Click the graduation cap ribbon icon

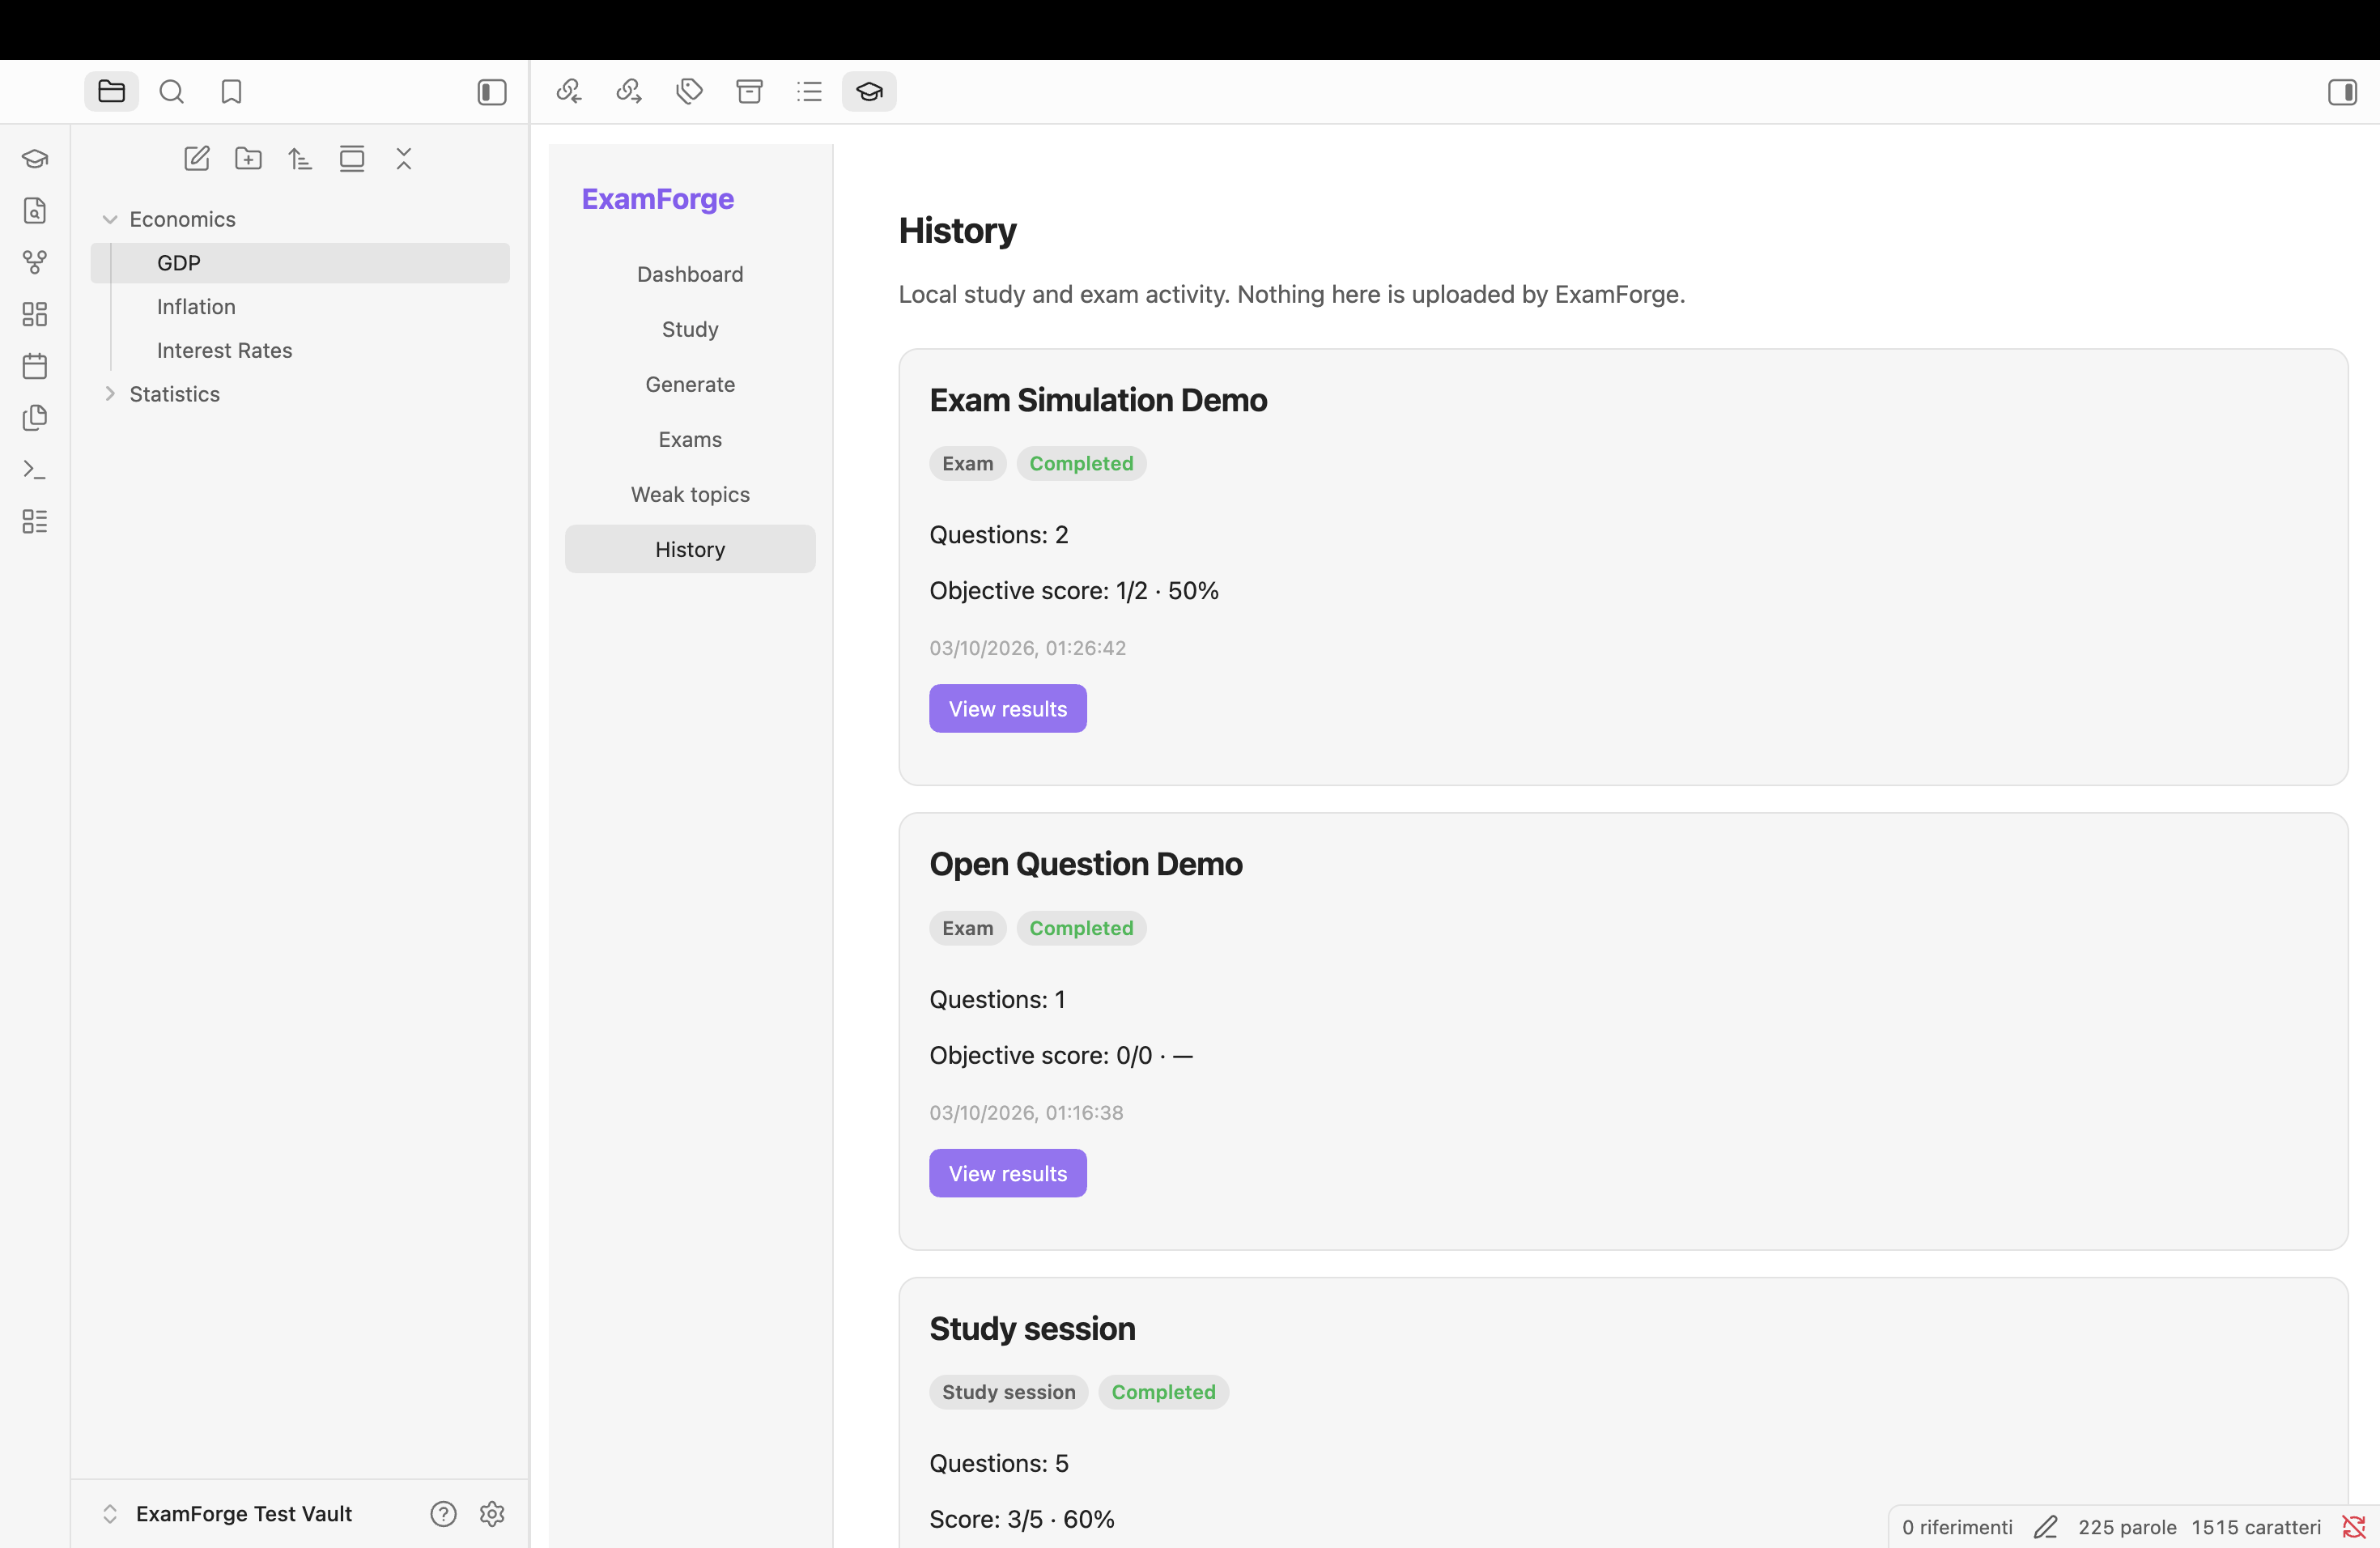pyautogui.click(x=35, y=159)
